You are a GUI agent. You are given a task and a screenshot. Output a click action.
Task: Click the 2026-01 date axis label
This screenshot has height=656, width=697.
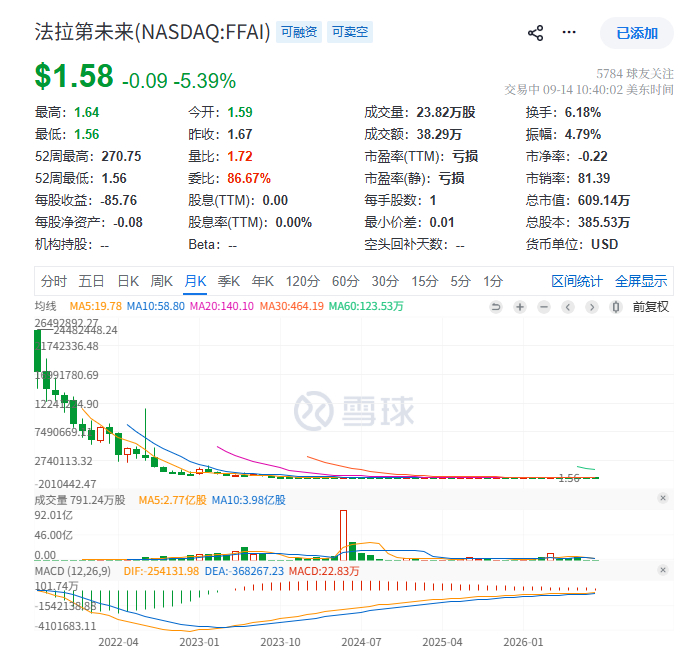523,642
